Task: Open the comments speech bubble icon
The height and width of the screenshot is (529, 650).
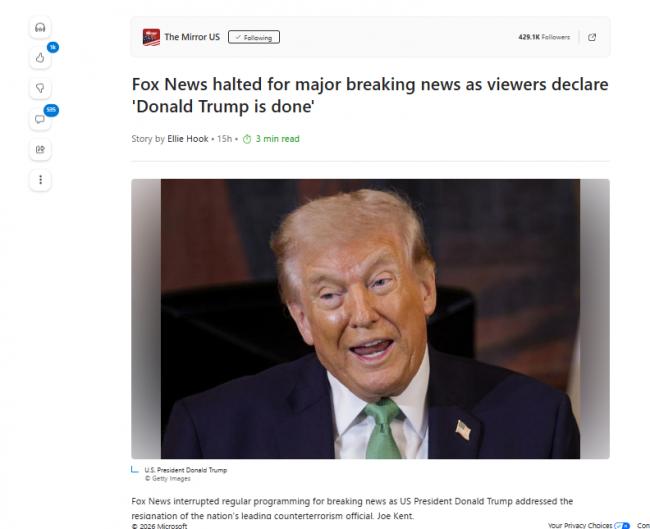Action: [40, 119]
